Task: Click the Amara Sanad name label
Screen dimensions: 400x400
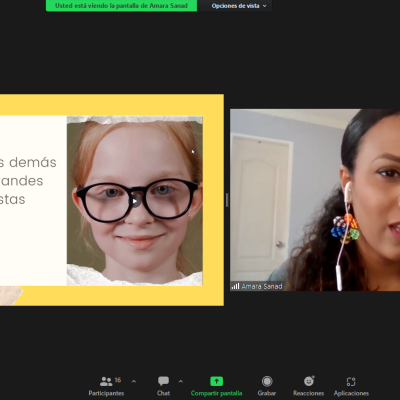Action: point(262,286)
